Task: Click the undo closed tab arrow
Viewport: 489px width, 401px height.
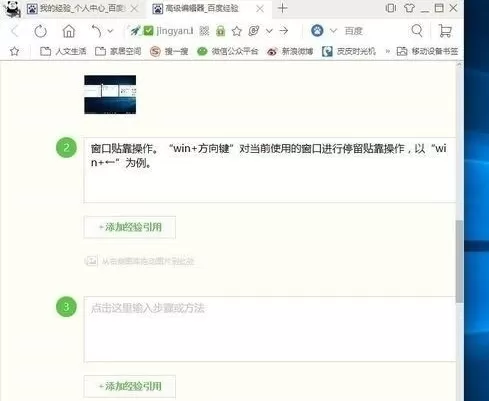Action: 96,31
